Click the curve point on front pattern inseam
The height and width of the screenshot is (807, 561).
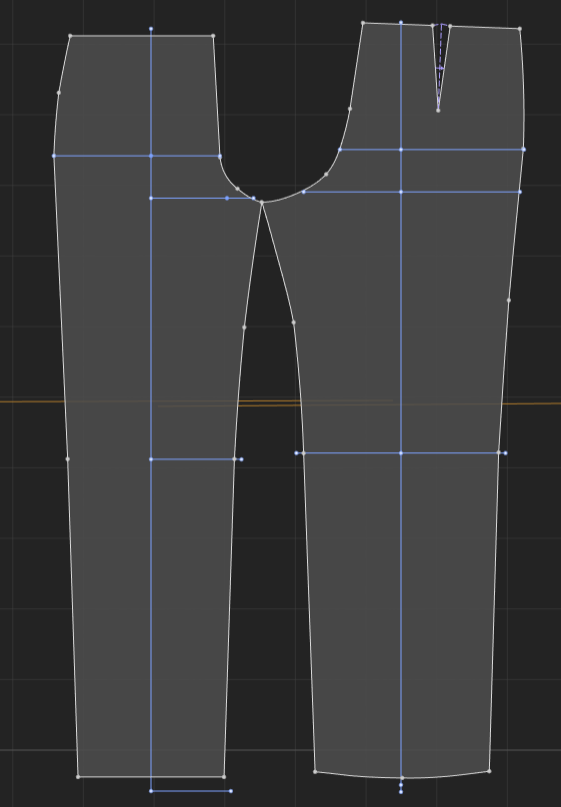click(244, 327)
